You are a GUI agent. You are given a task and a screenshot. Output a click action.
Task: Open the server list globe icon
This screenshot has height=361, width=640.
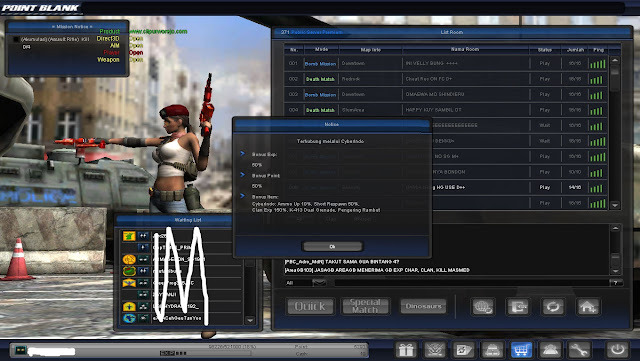tap(483, 306)
